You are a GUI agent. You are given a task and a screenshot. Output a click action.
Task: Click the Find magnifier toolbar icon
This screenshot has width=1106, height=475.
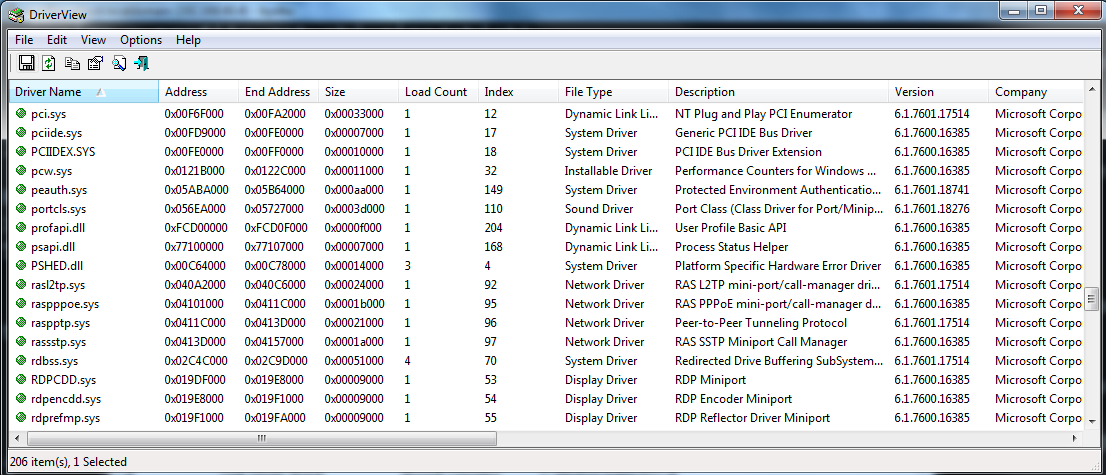pos(118,64)
